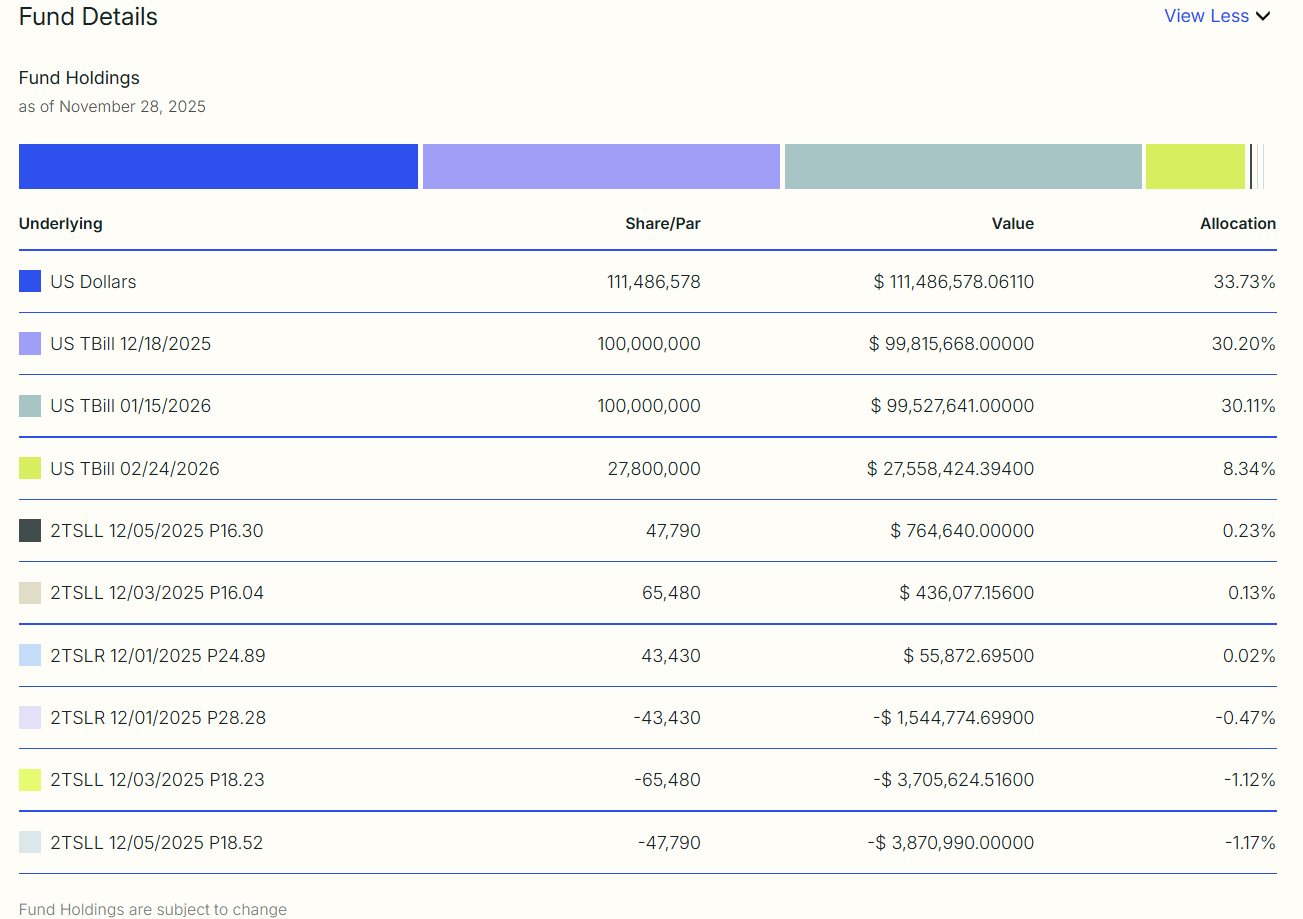This screenshot has height=919, width=1303.
Task: Click the -1.12% allocation cell
Action: pyautogui.click(x=1250, y=780)
